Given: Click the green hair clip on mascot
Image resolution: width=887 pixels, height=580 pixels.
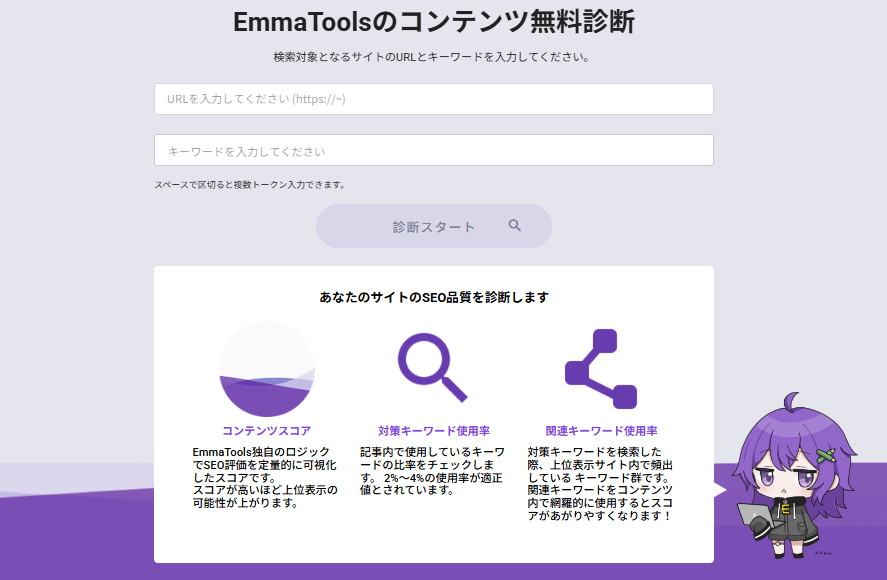Looking at the screenshot, I should 826,455.
